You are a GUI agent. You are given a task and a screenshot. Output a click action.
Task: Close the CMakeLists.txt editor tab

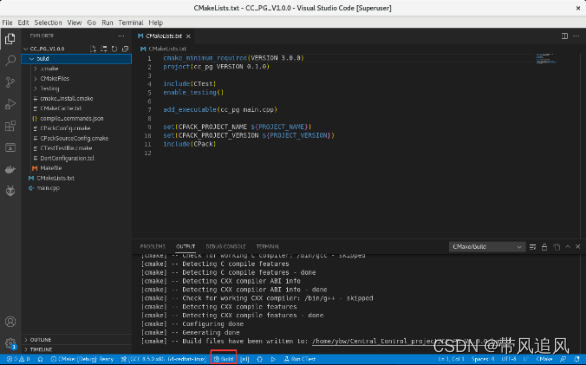coord(188,36)
